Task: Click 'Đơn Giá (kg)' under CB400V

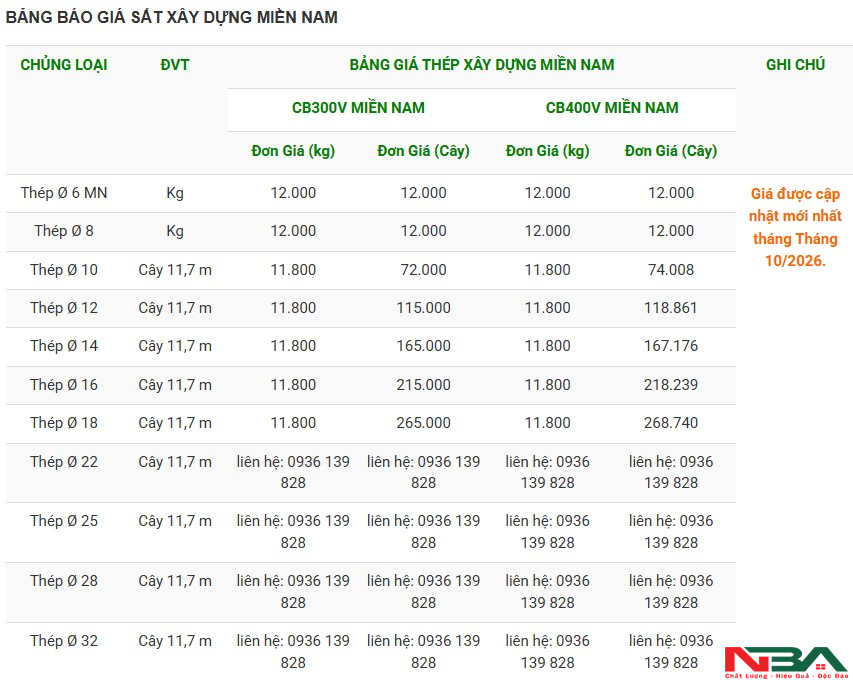Action: tap(547, 151)
